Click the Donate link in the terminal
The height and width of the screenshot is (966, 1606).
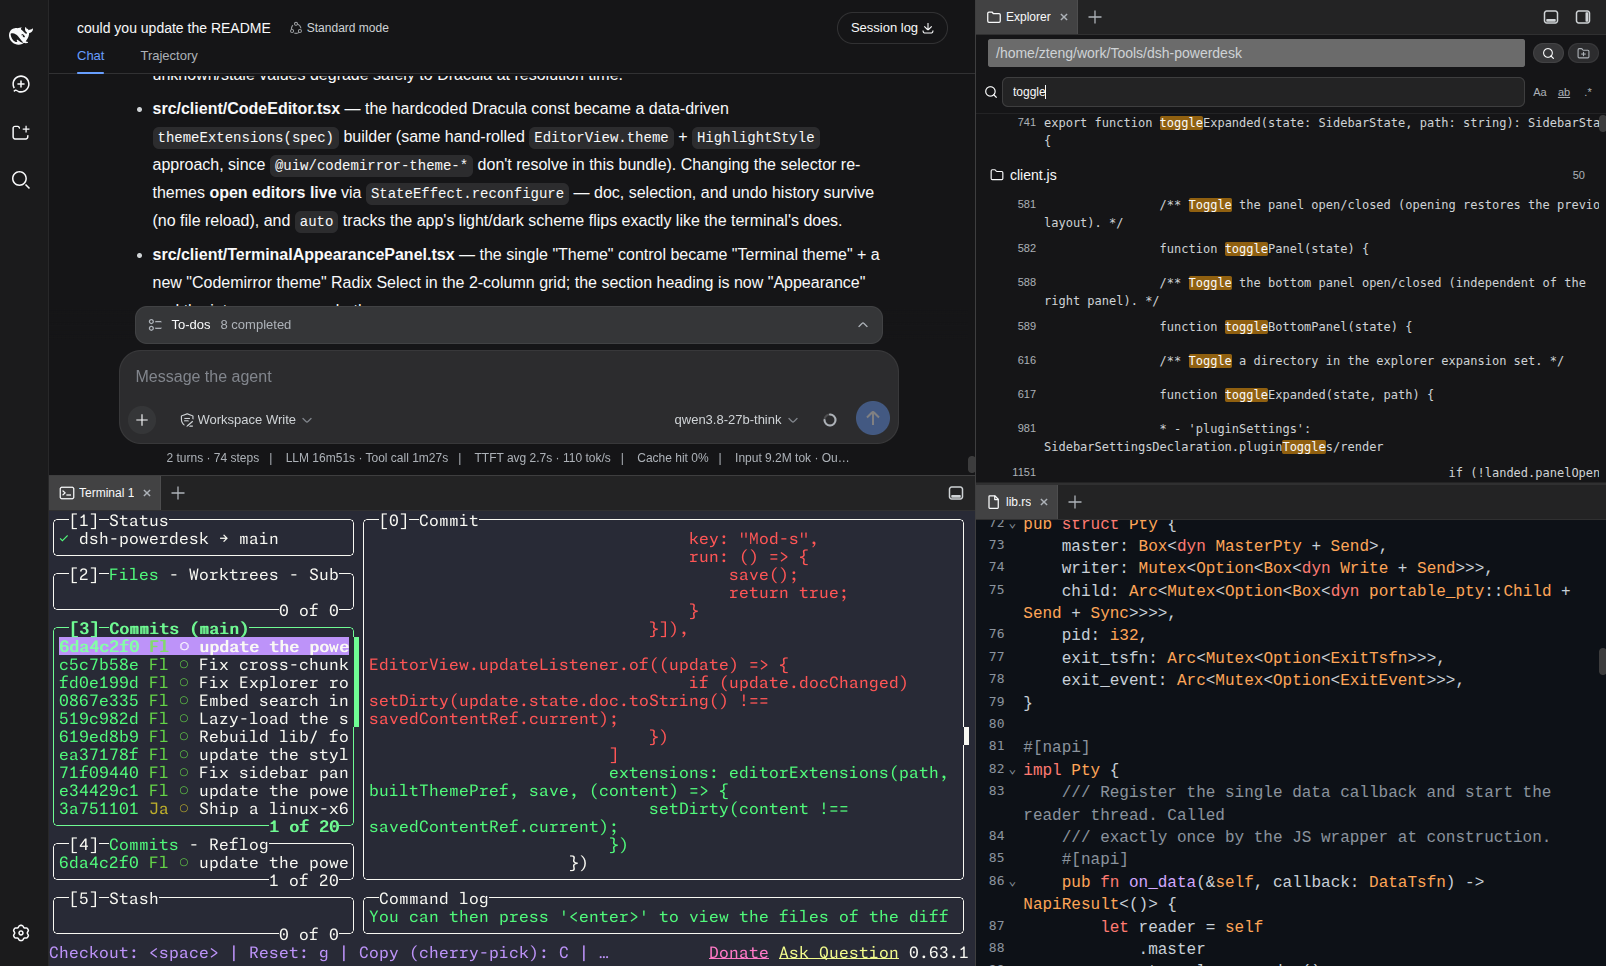coord(739,953)
